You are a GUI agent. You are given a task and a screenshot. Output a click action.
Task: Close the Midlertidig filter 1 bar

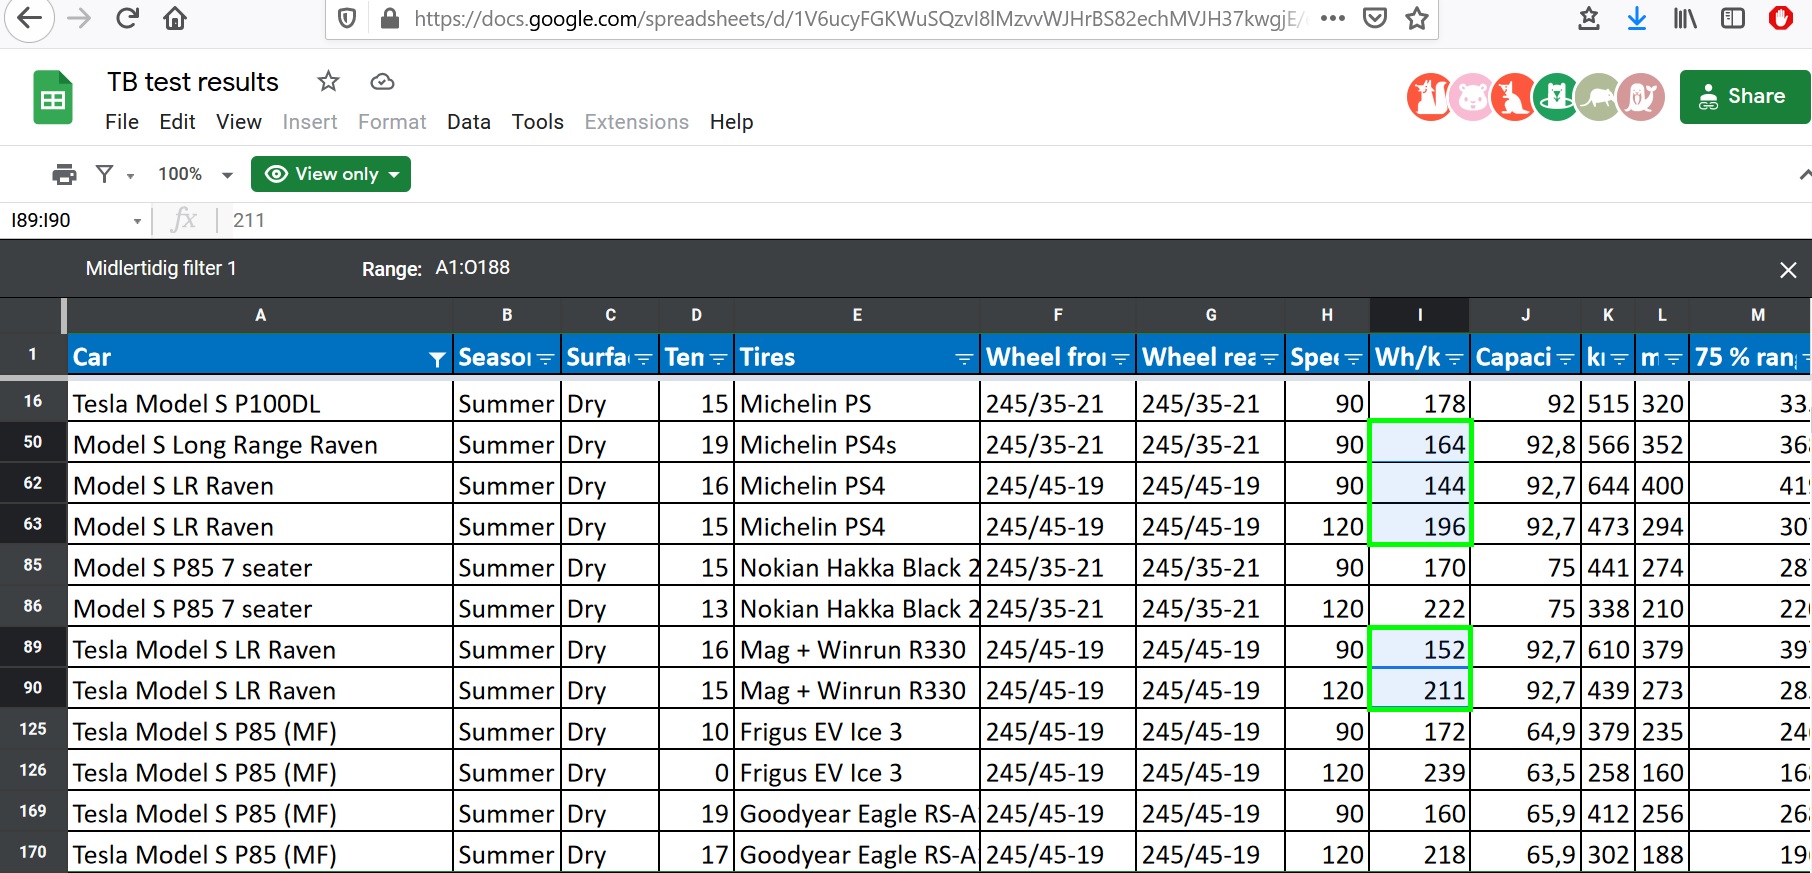click(x=1788, y=269)
